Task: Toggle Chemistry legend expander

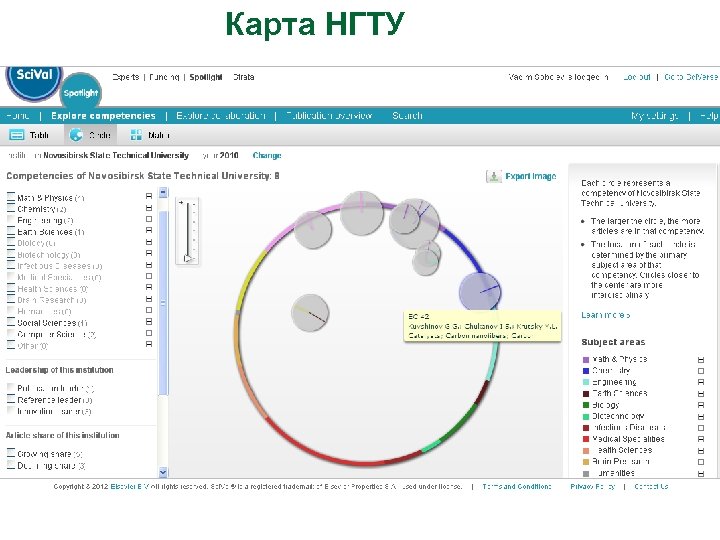Action: (701, 371)
